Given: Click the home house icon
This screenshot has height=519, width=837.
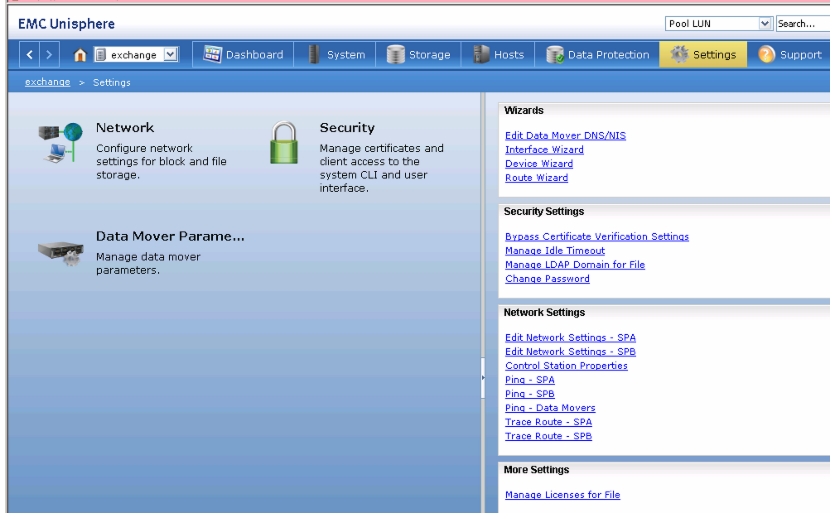Looking at the screenshot, I should pos(80,54).
